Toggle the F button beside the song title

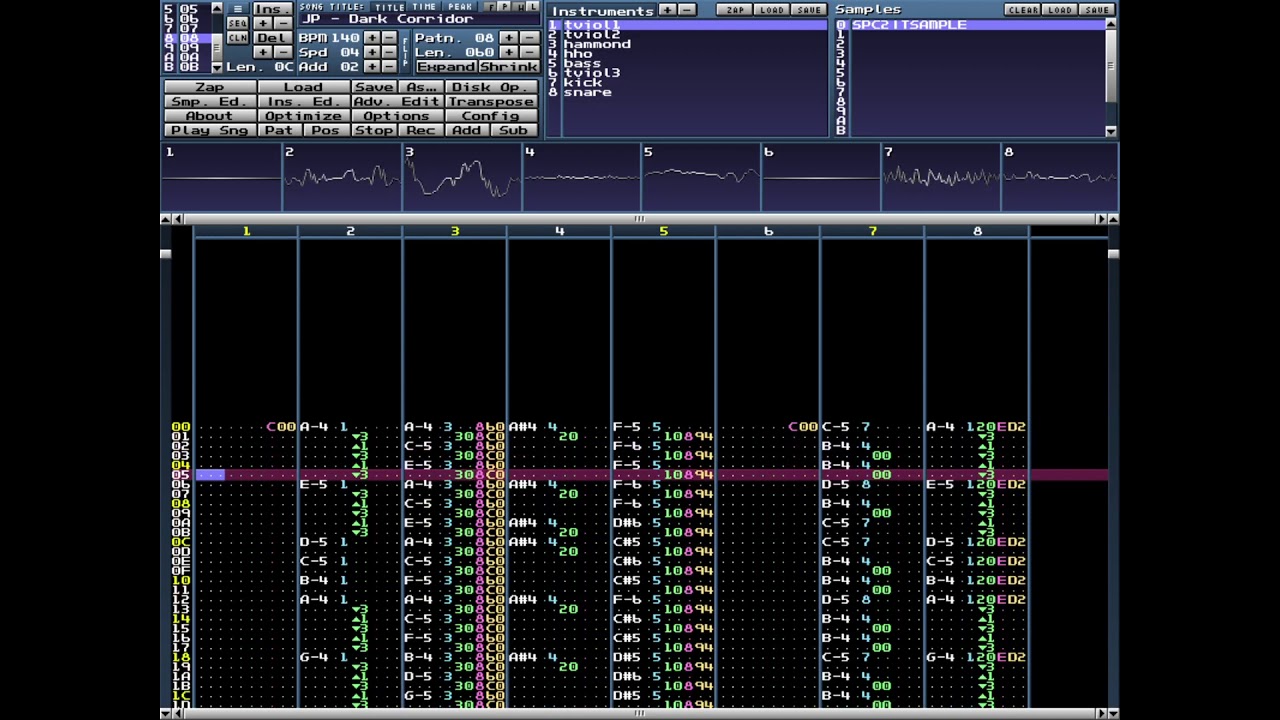point(490,7)
